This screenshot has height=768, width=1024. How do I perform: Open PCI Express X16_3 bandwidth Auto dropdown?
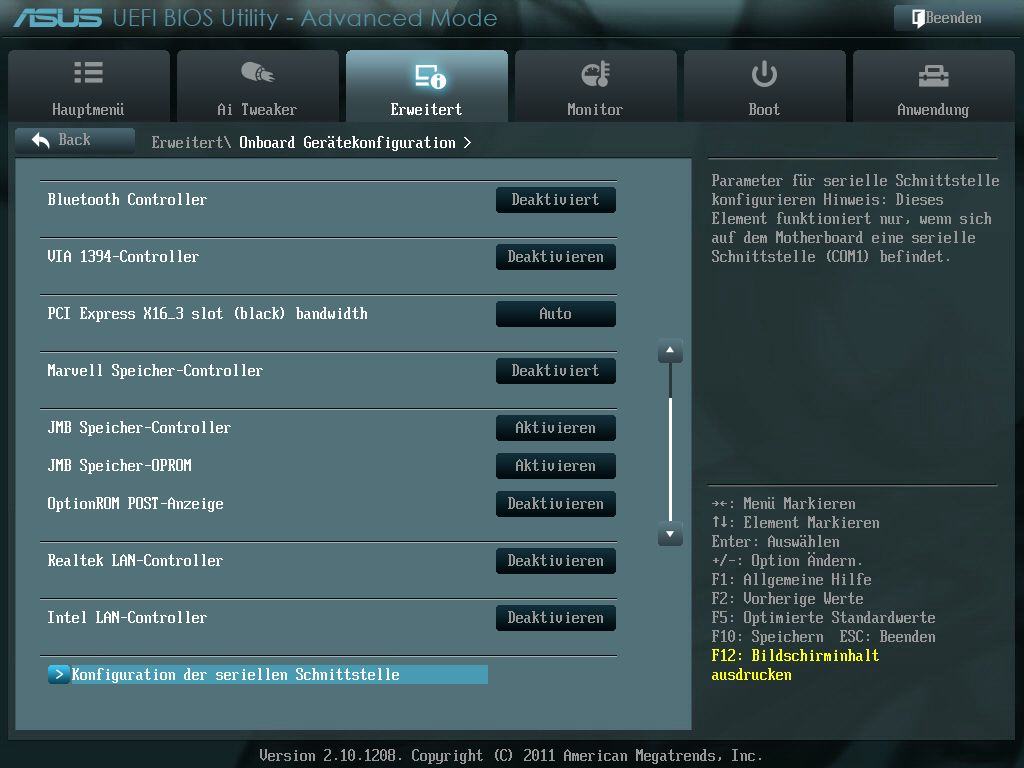pyautogui.click(x=555, y=313)
